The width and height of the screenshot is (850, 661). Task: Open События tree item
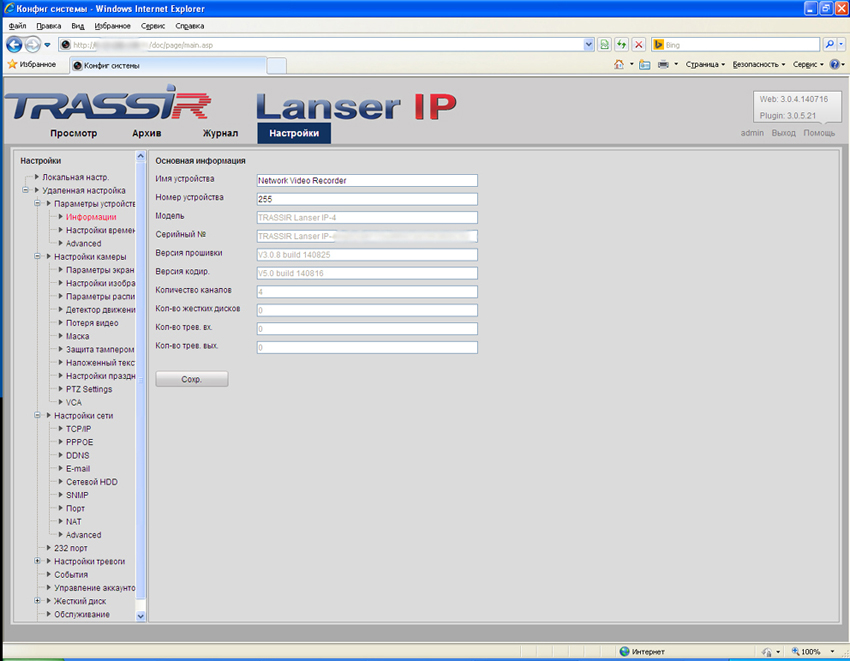pos(71,575)
